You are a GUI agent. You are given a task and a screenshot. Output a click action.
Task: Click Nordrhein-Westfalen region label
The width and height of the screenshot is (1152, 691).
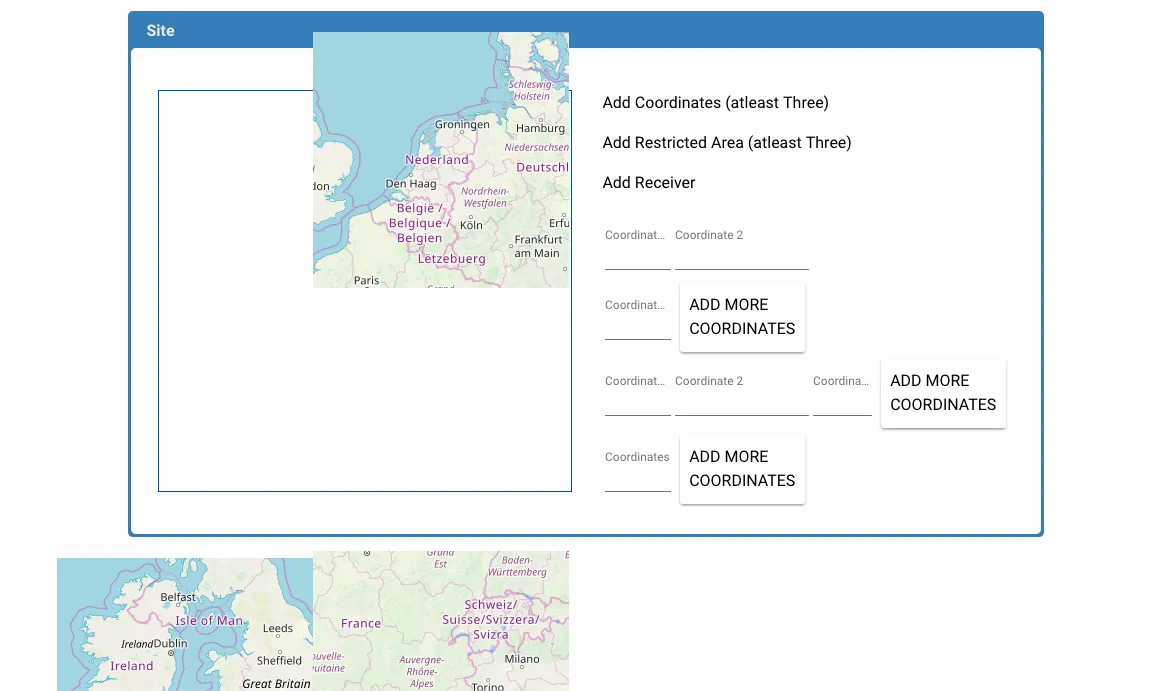(x=485, y=197)
